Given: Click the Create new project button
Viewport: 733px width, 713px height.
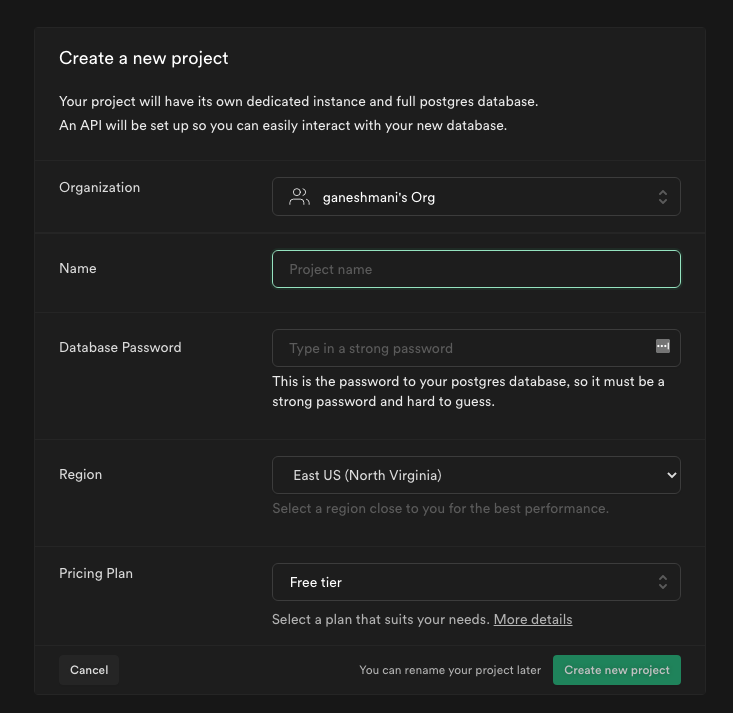Looking at the screenshot, I should (x=616, y=670).
